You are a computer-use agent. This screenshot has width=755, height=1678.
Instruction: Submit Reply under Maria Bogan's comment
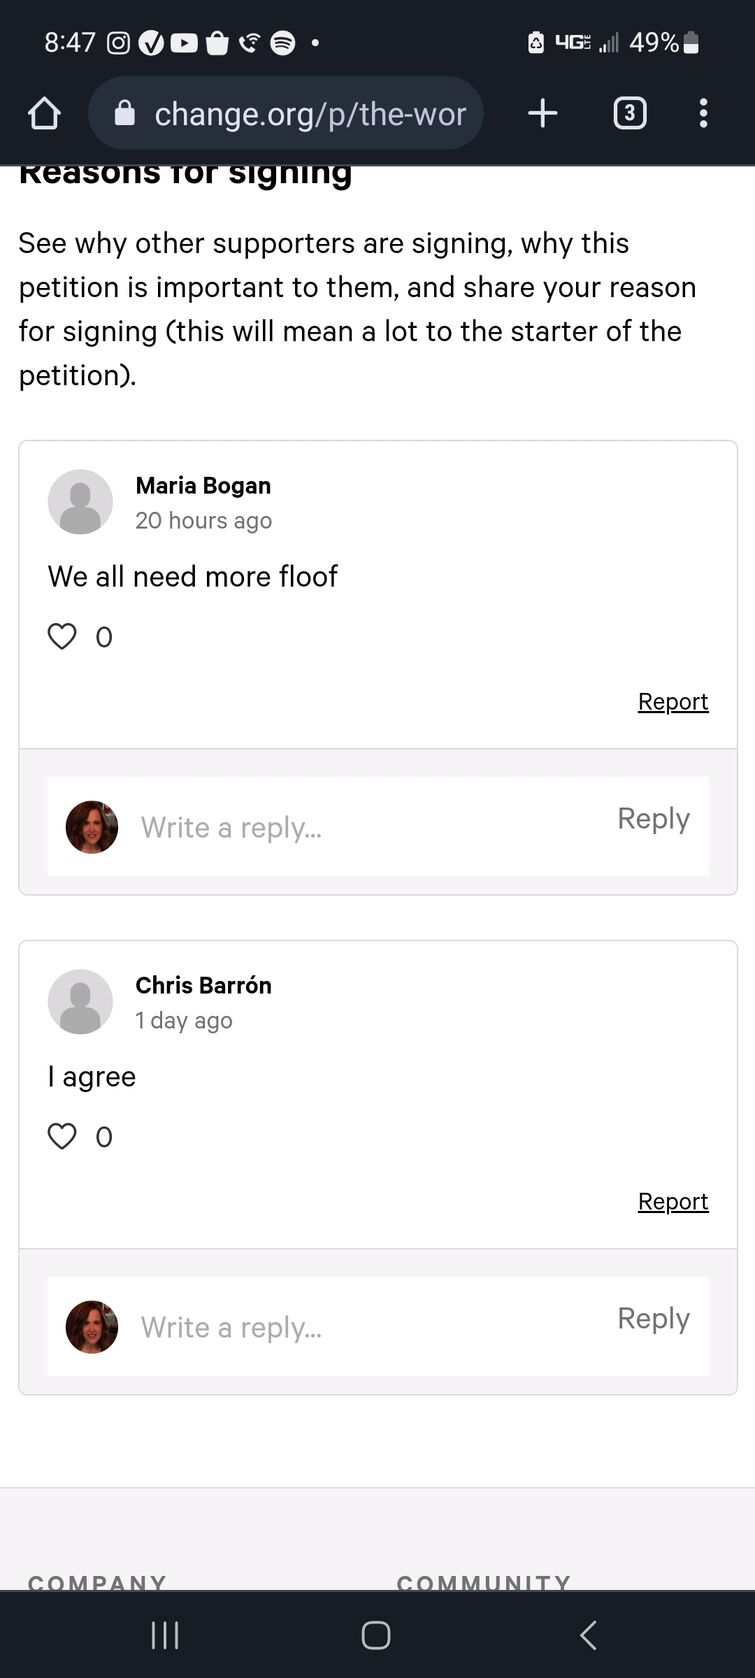(653, 819)
